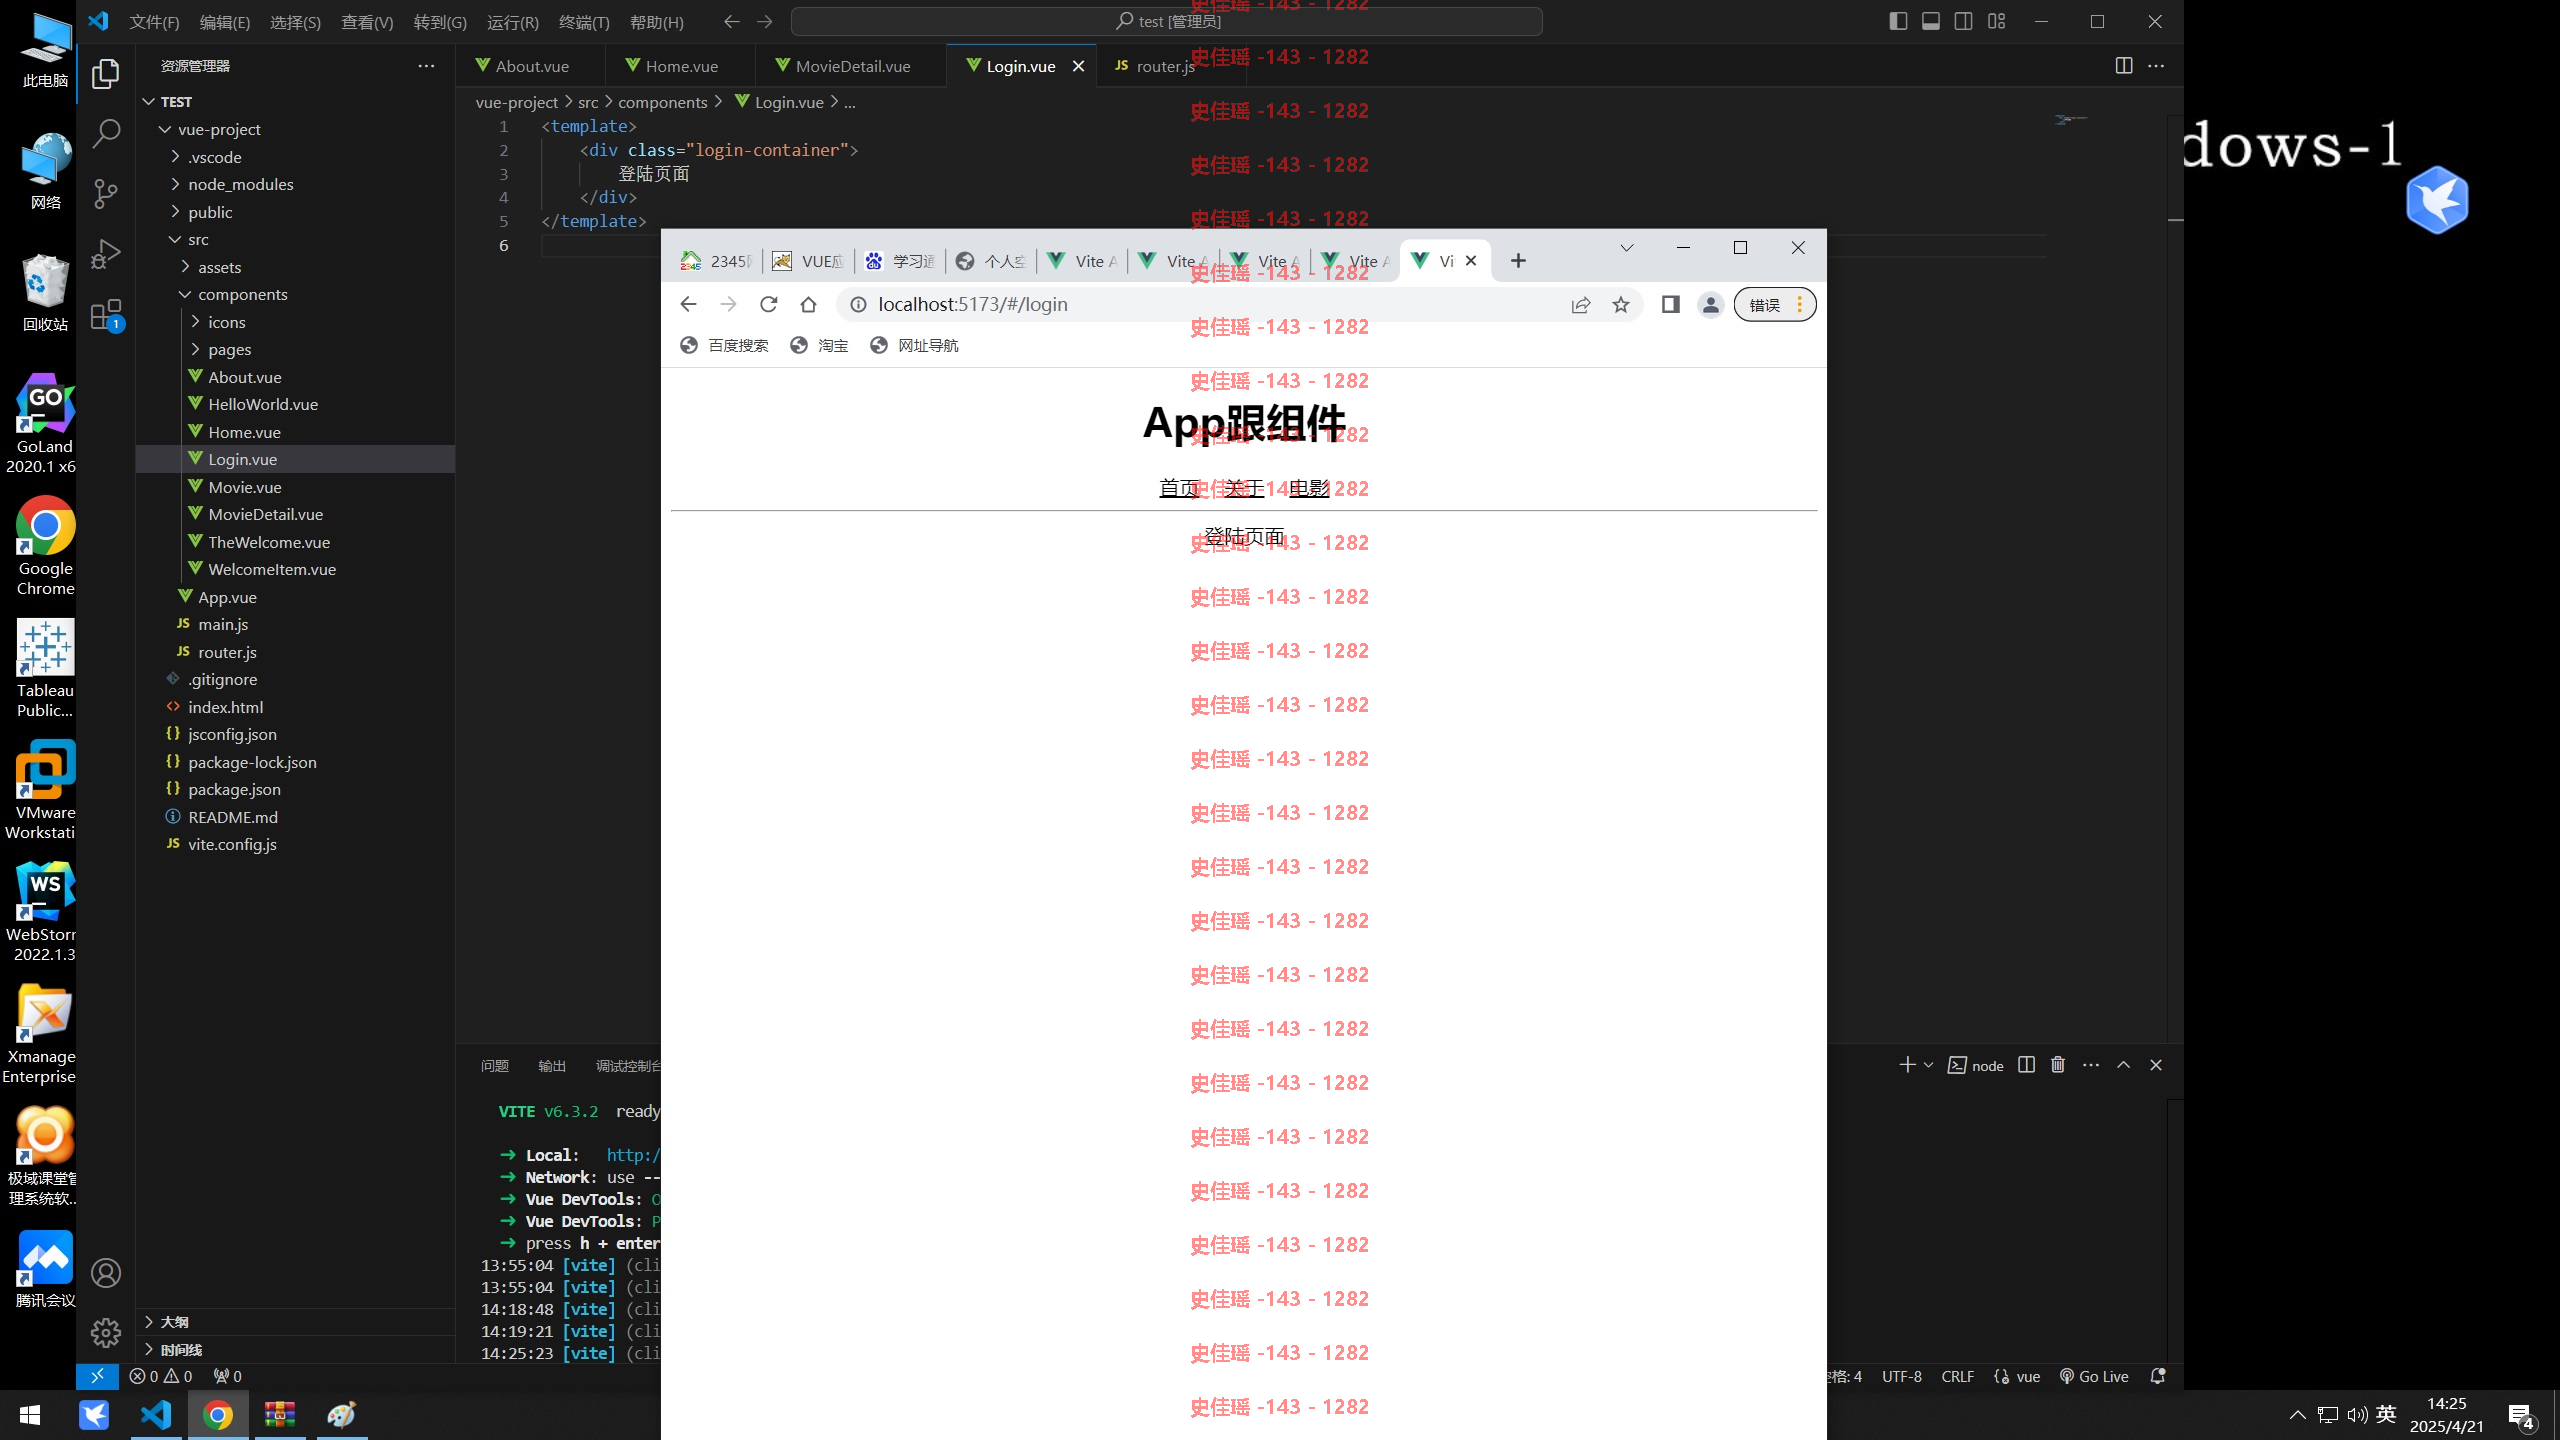
Task: Open the Extensions view
Action: pos(106,315)
